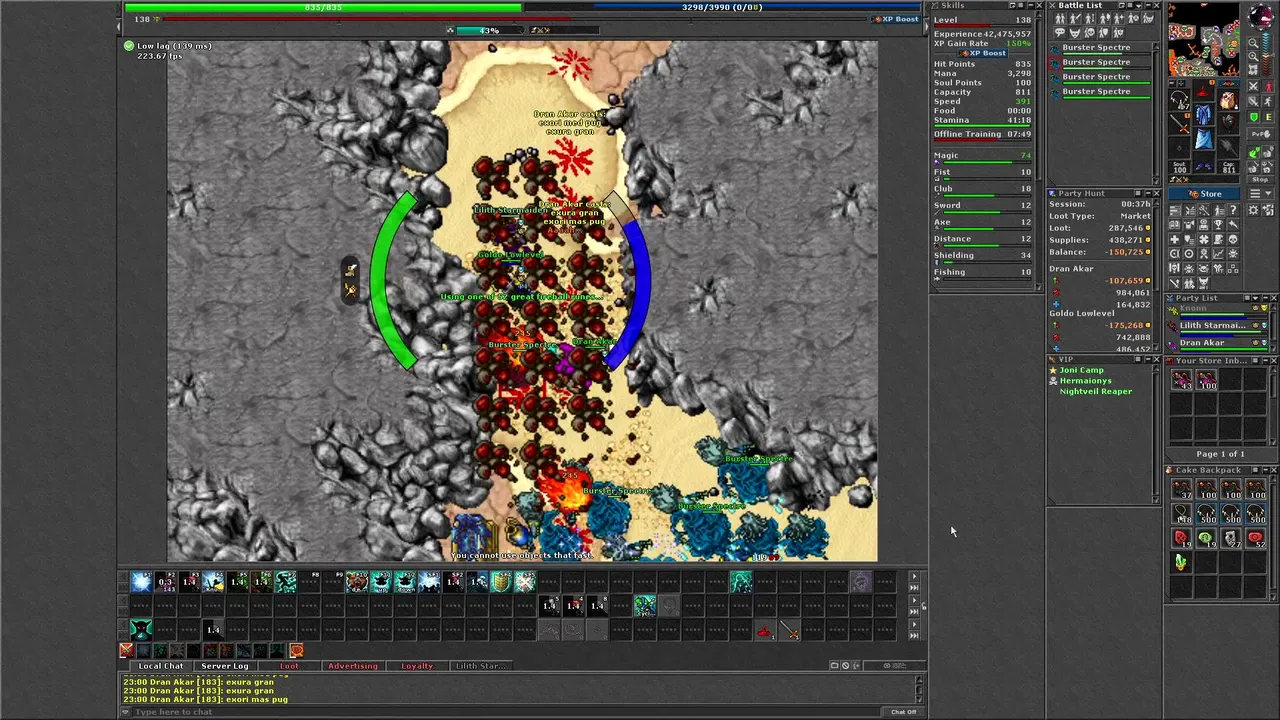Screen dimensions: 1280x720
Task: Collapse the Skills panel
Action: coord(1031,5)
